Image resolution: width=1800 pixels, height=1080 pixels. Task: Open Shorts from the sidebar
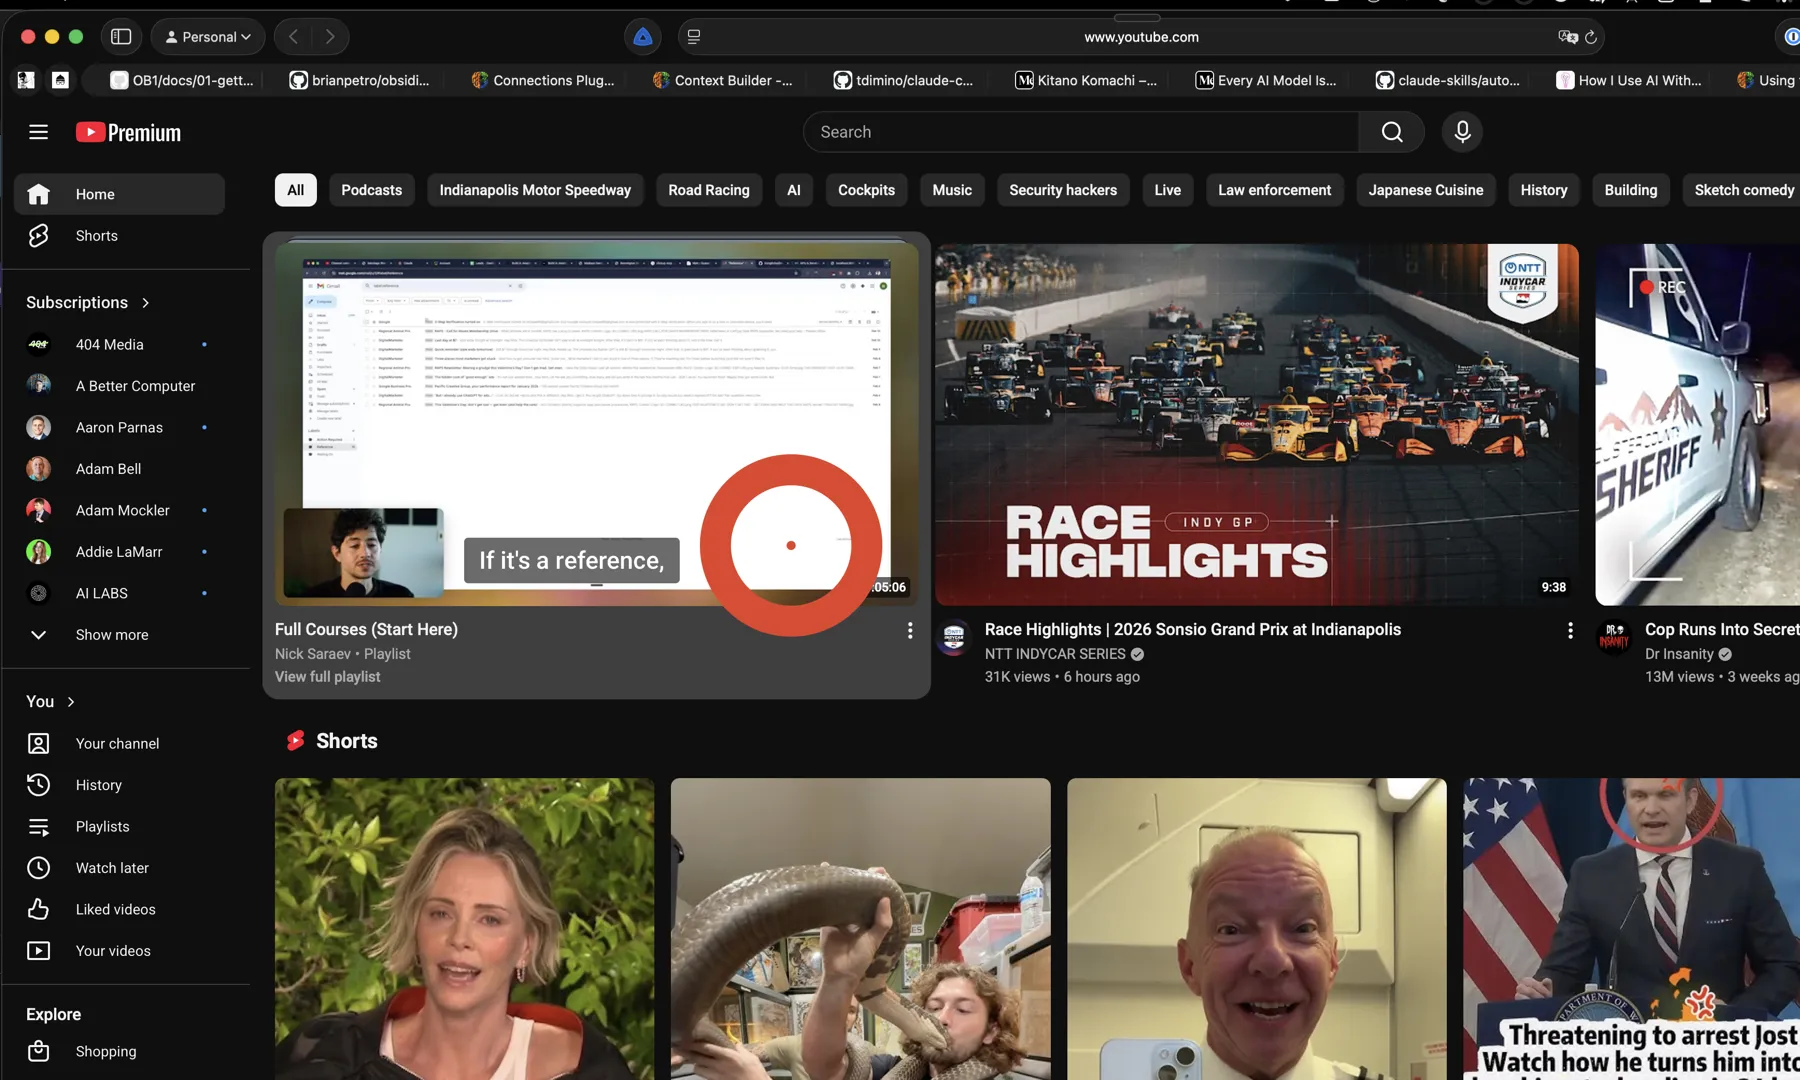[x=119, y=236]
